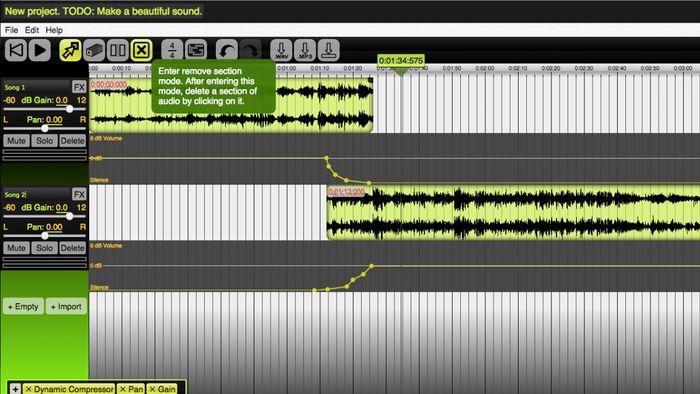This screenshot has width=700, height=394.
Task: Click the download-to-disk save icon
Action: (329, 50)
